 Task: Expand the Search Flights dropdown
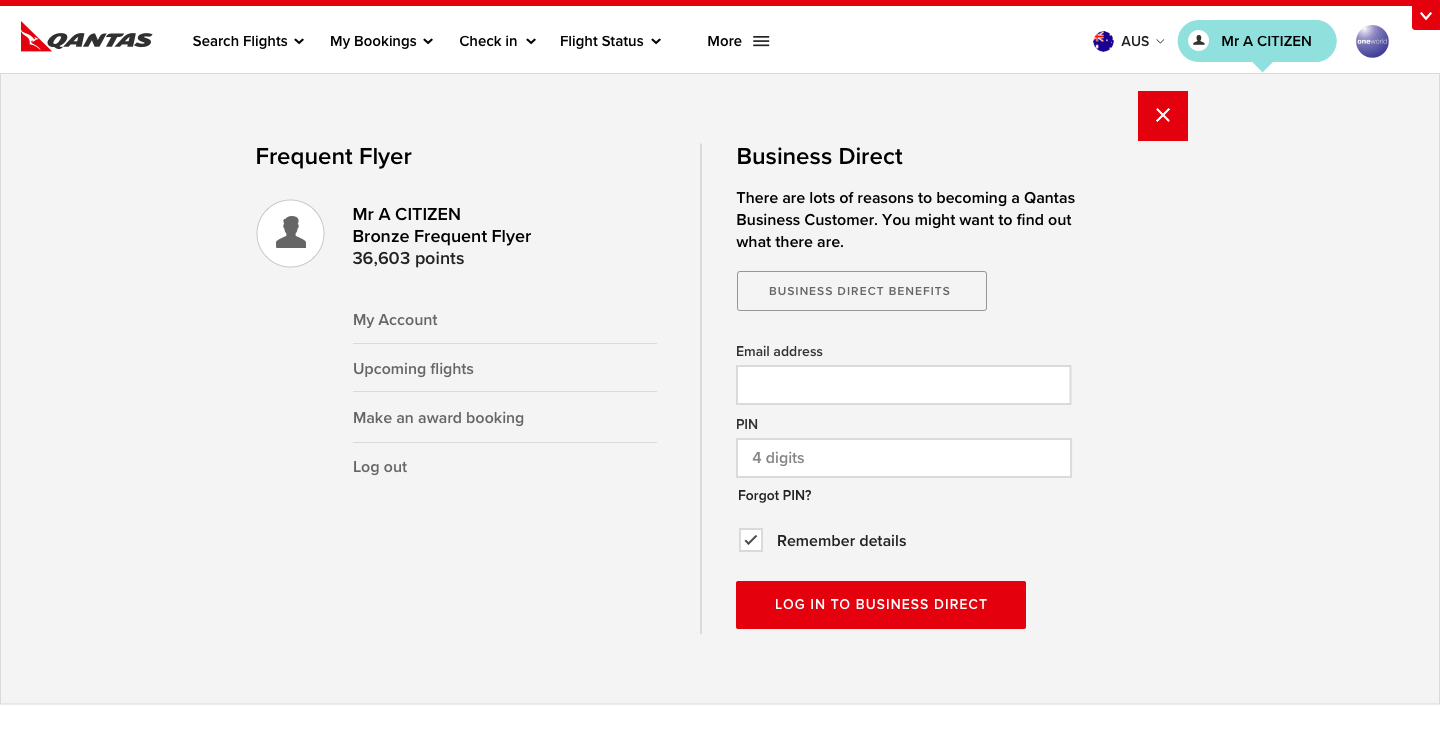pyautogui.click(x=248, y=41)
